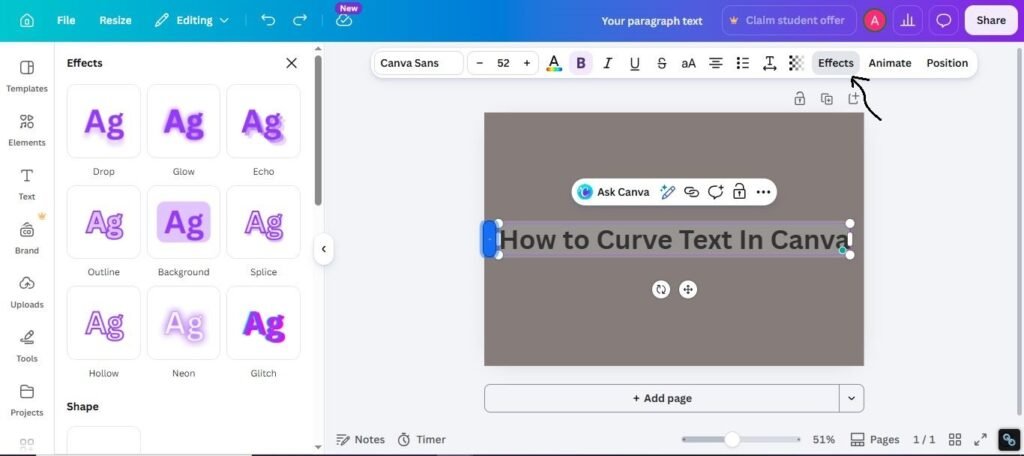Click the rotate handle below the text
This screenshot has height=456, width=1024.
(x=661, y=289)
